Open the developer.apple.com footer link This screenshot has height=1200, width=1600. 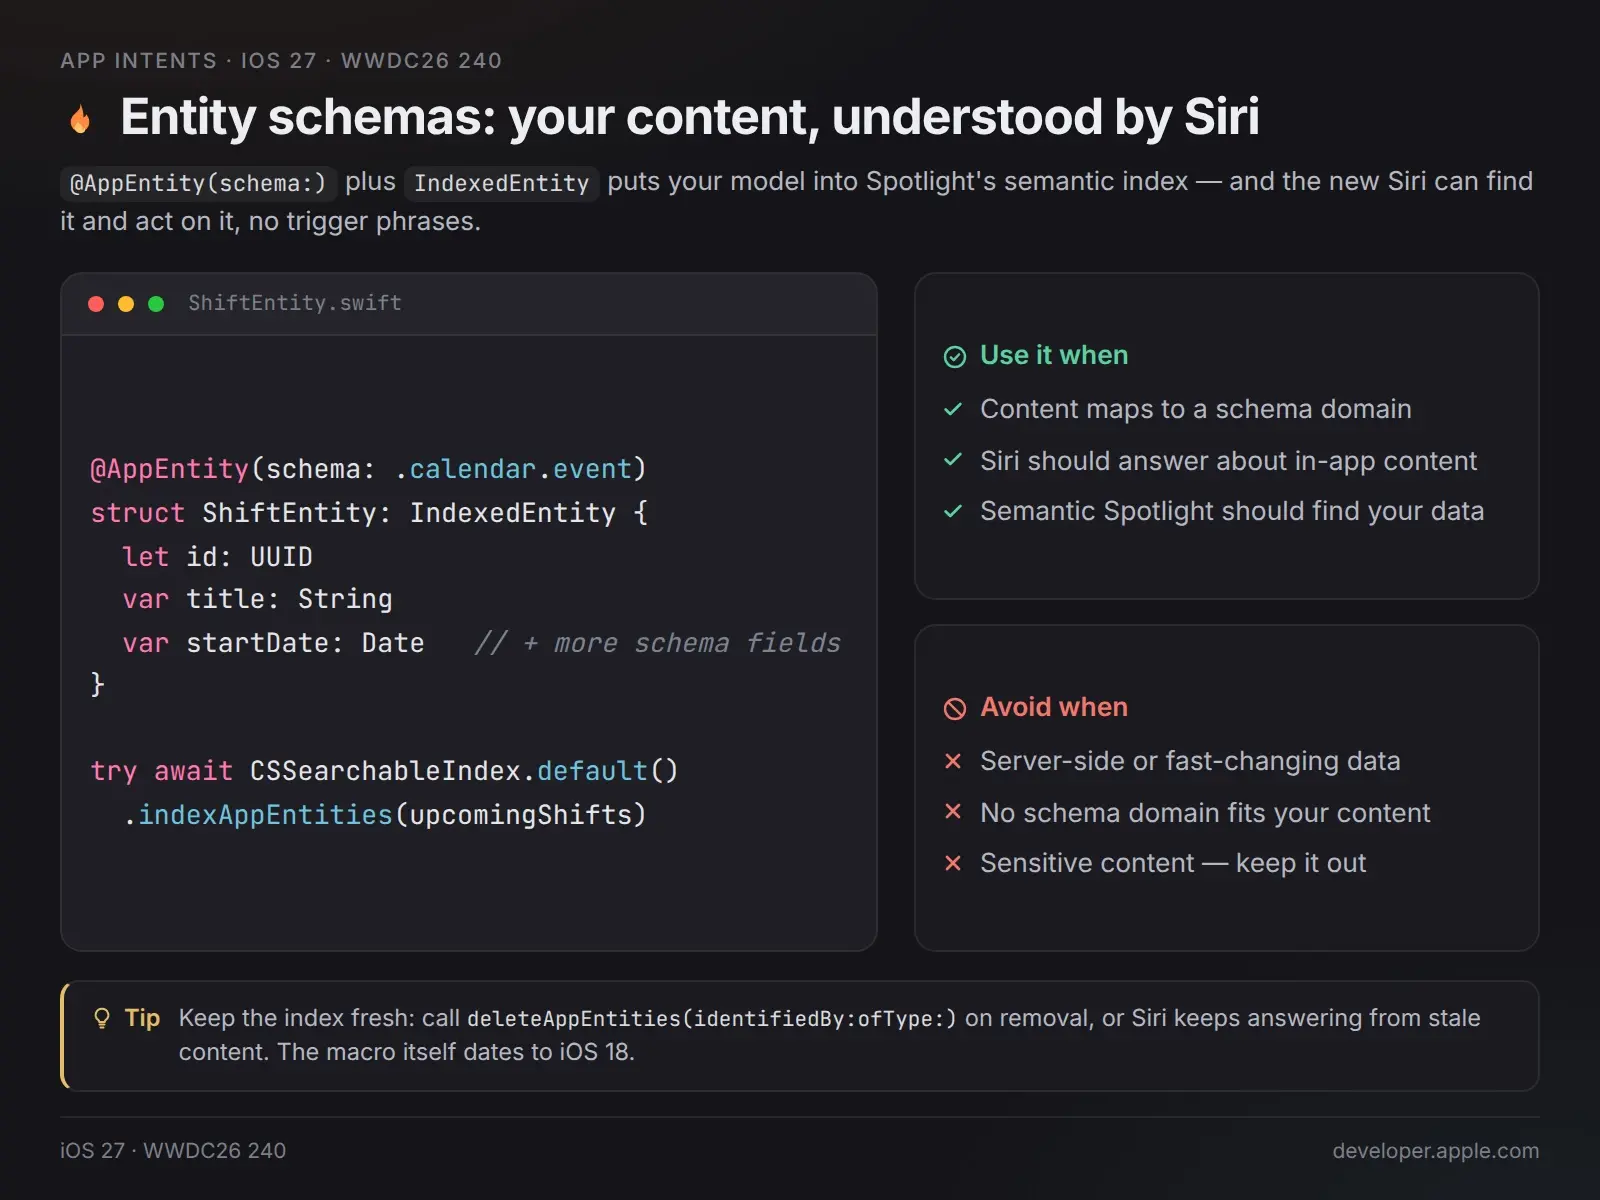click(1436, 1151)
